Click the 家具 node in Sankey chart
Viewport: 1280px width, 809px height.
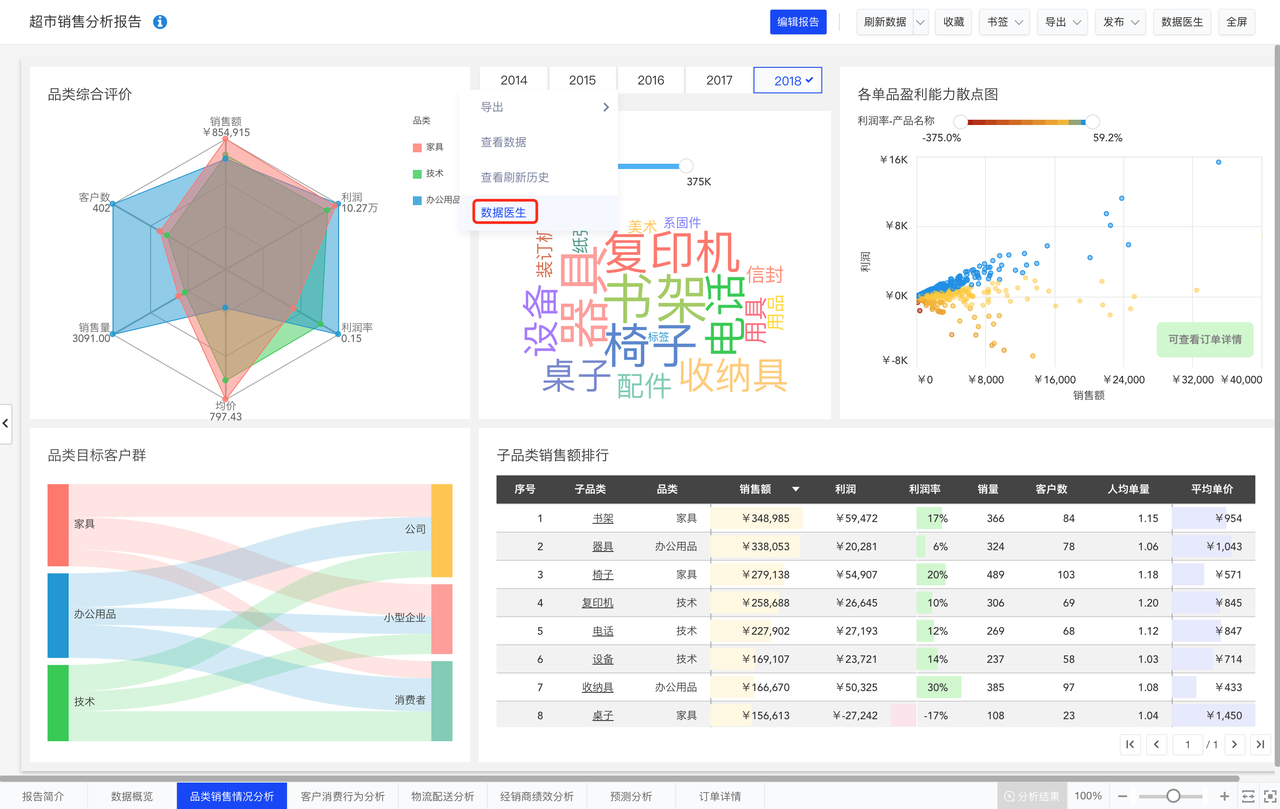coord(58,525)
